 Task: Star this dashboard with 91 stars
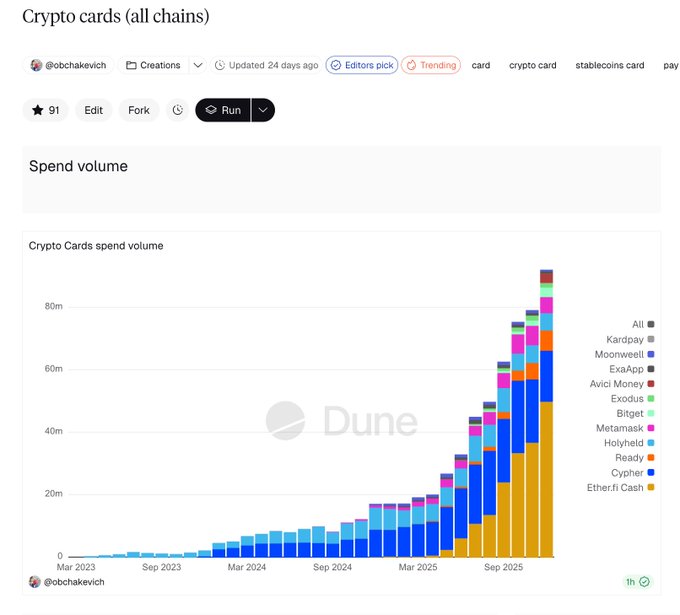tap(45, 110)
